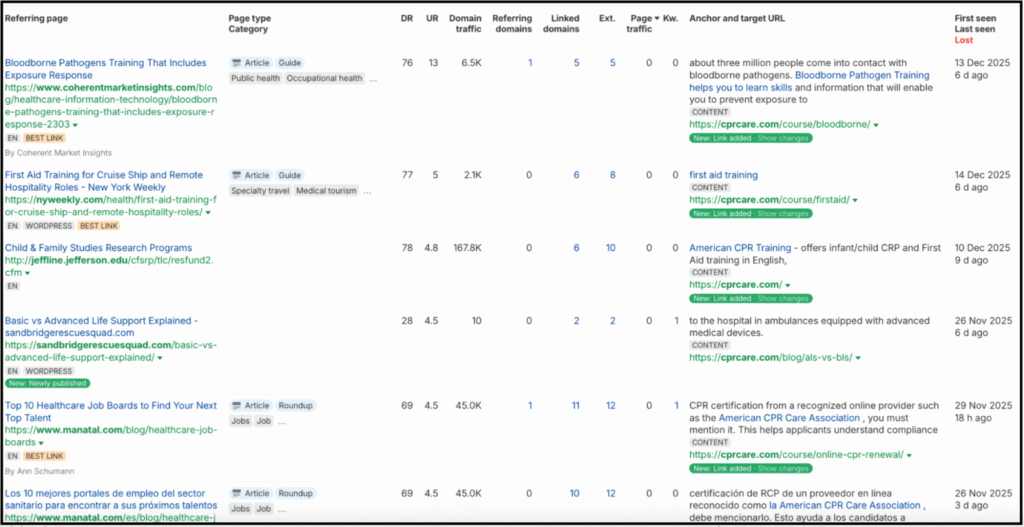Expand cprcare.com/course/online-cpr-renewal/ URL dropdown
This screenshot has height=527, width=1024.
coord(909,455)
